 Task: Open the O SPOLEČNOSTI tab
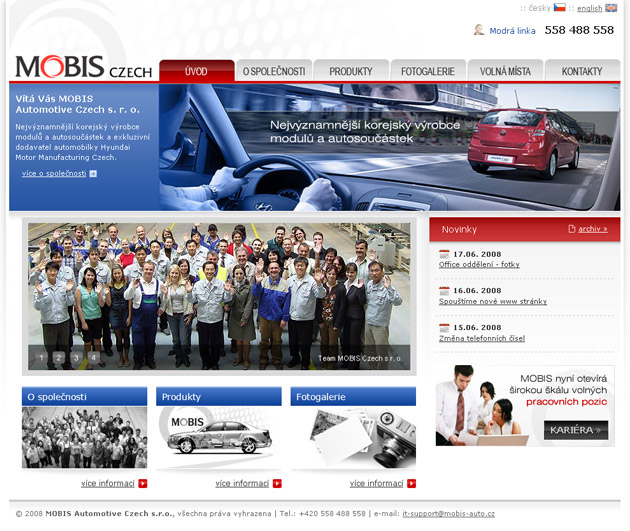click(274, 71)
